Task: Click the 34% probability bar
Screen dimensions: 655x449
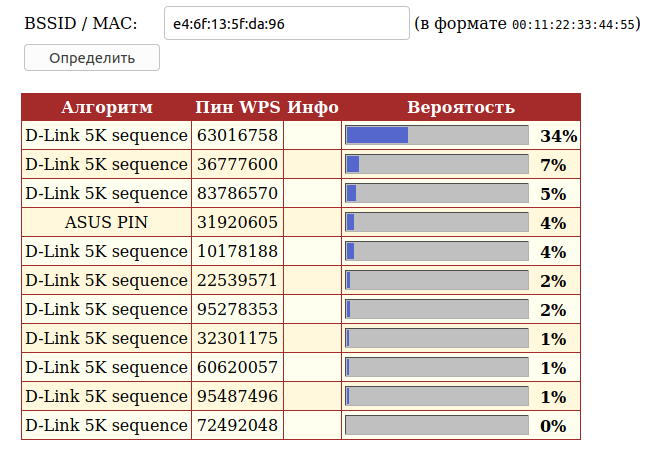Action: point(436,135)
